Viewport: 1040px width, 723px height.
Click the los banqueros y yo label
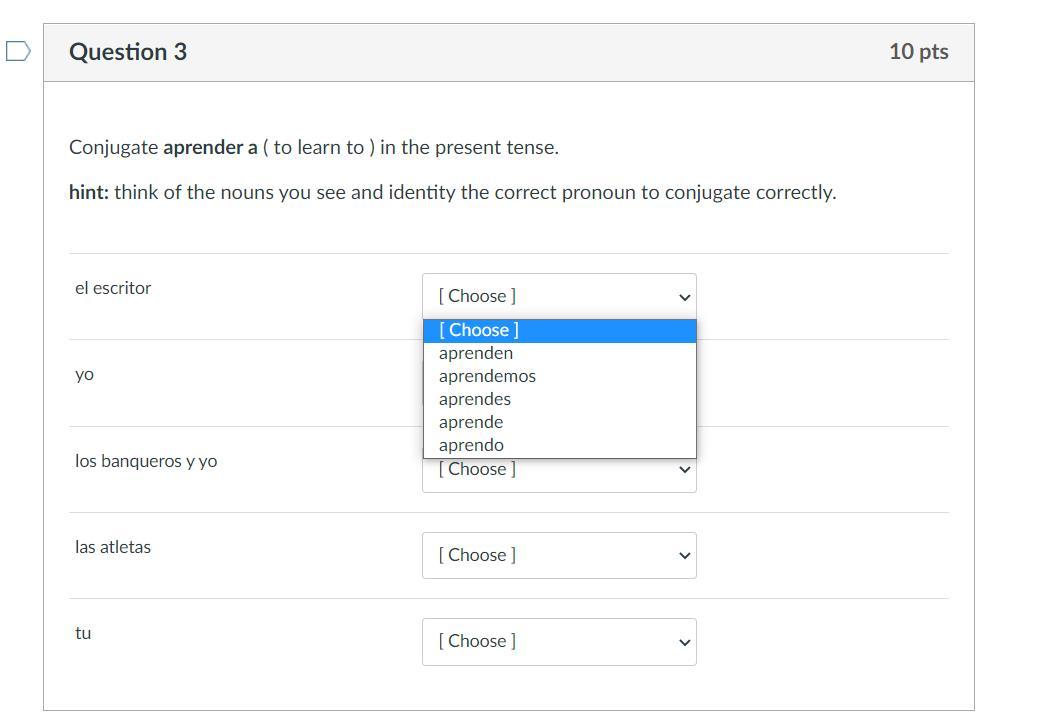[x=146, y=461]
